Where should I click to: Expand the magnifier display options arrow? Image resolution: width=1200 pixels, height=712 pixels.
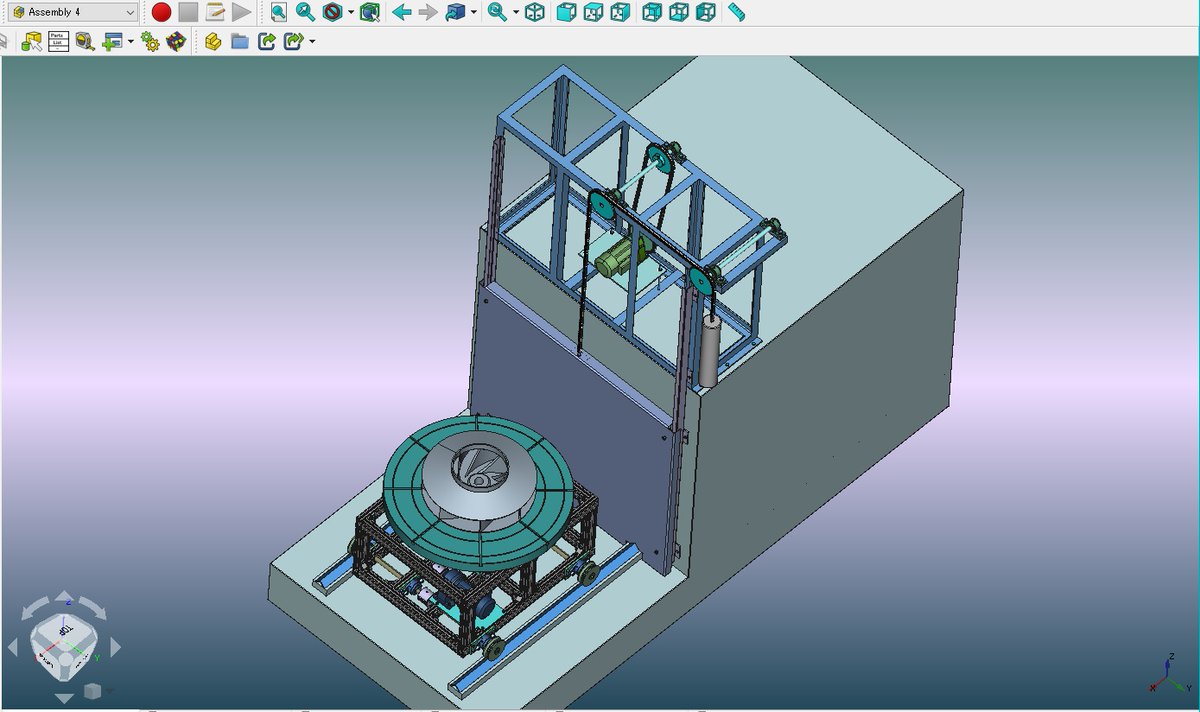tap(516, 13)
